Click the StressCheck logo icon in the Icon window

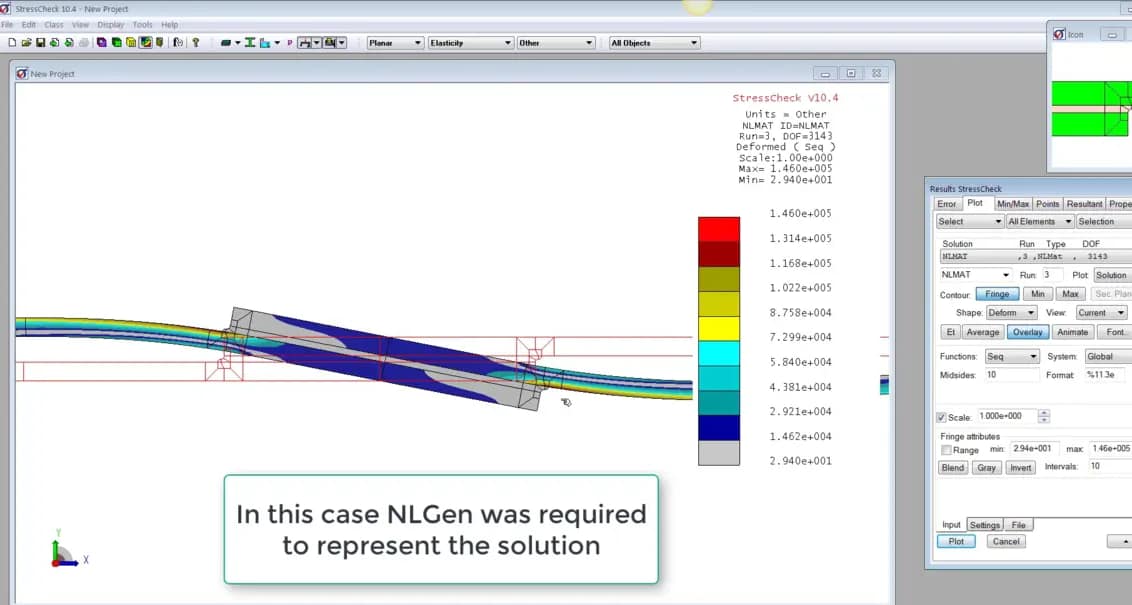(x=1061, y=33)
